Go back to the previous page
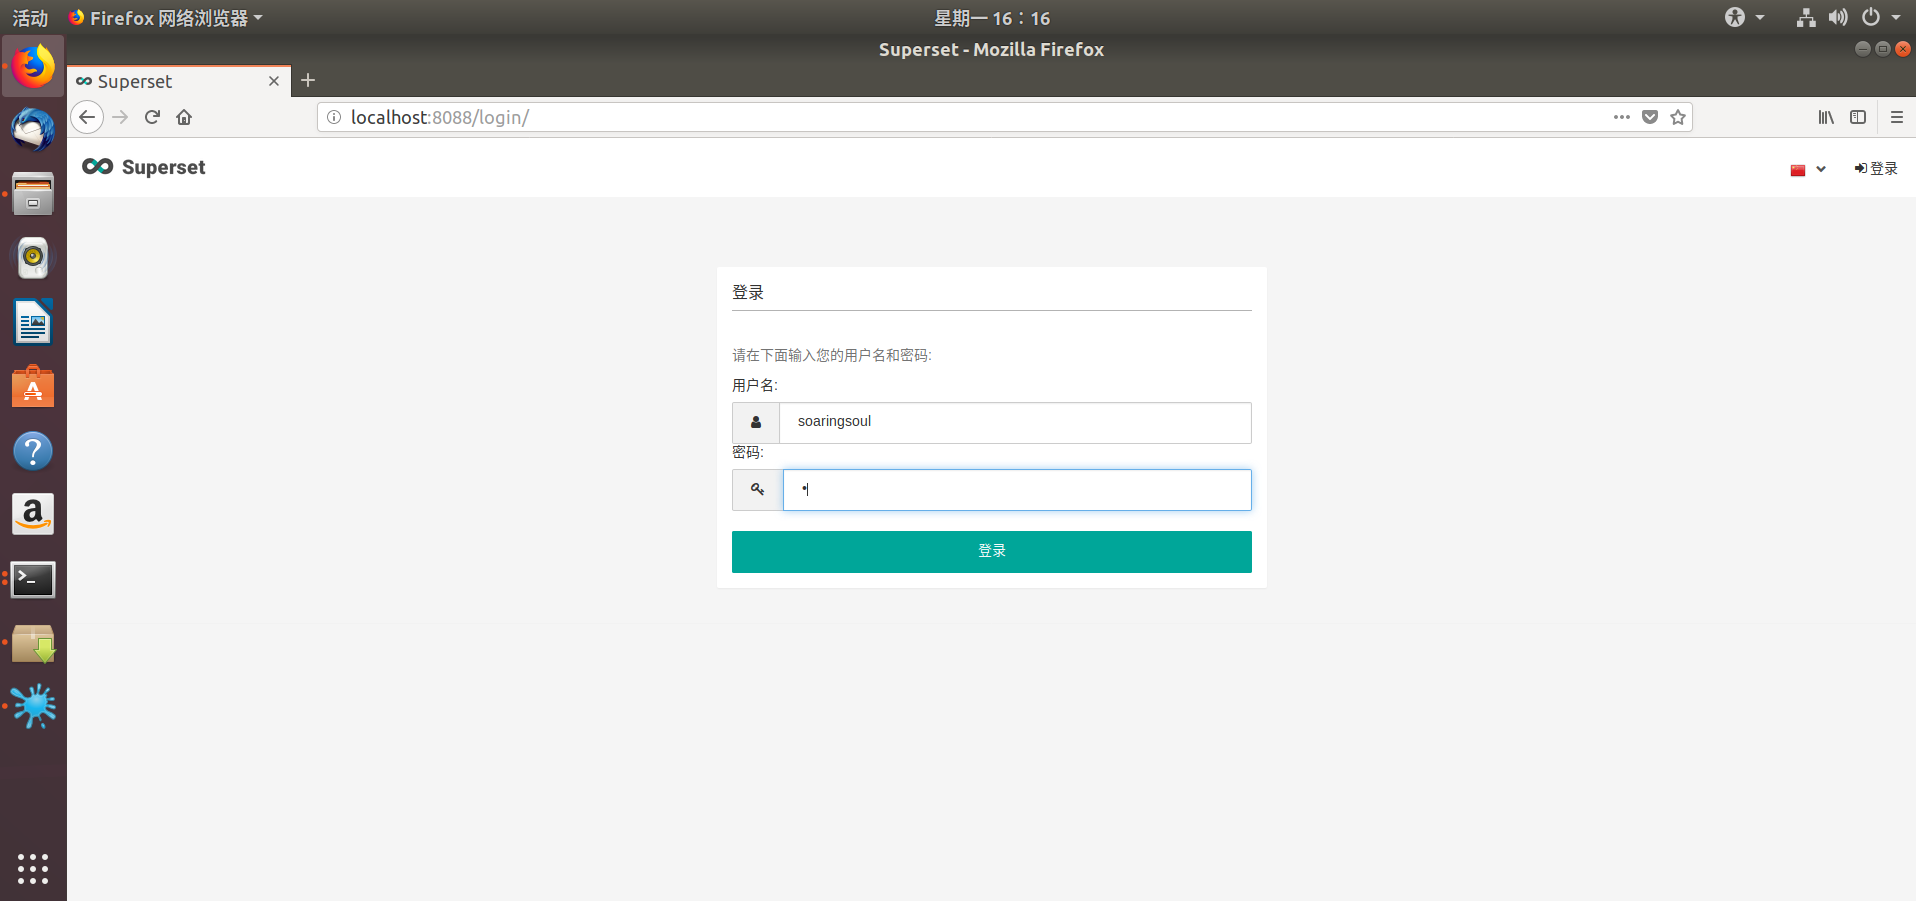Screen dimensions: 1916x901 (x=87, y=117)
